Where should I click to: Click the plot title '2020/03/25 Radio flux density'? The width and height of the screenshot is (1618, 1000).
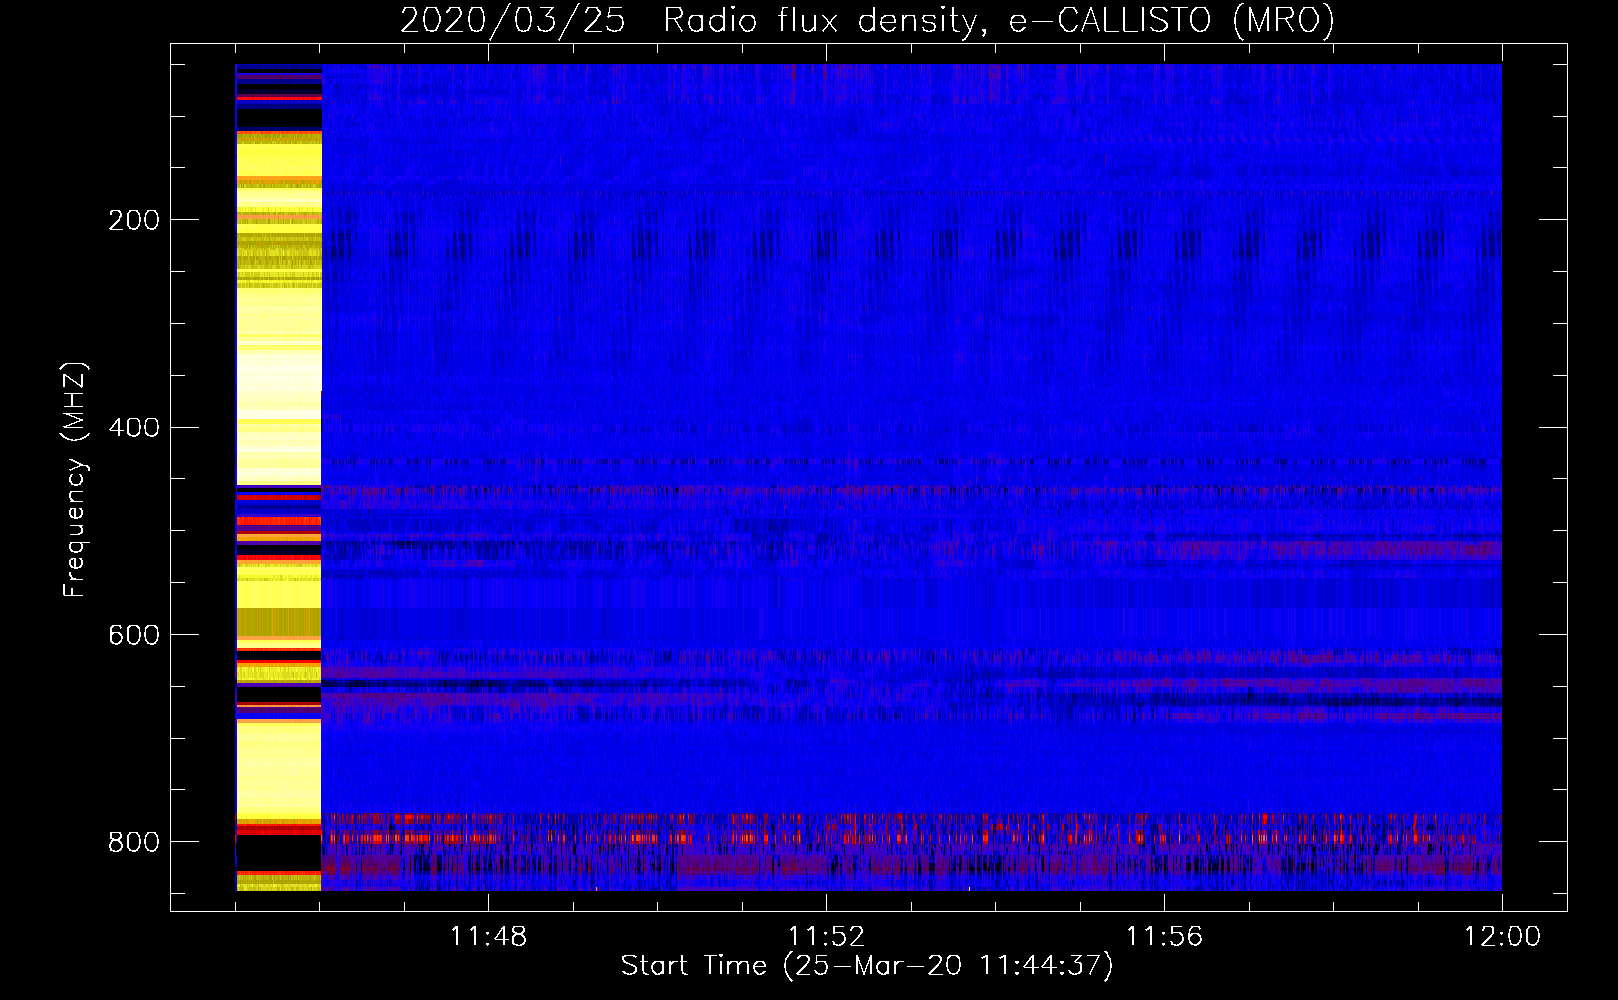[867, 20]
